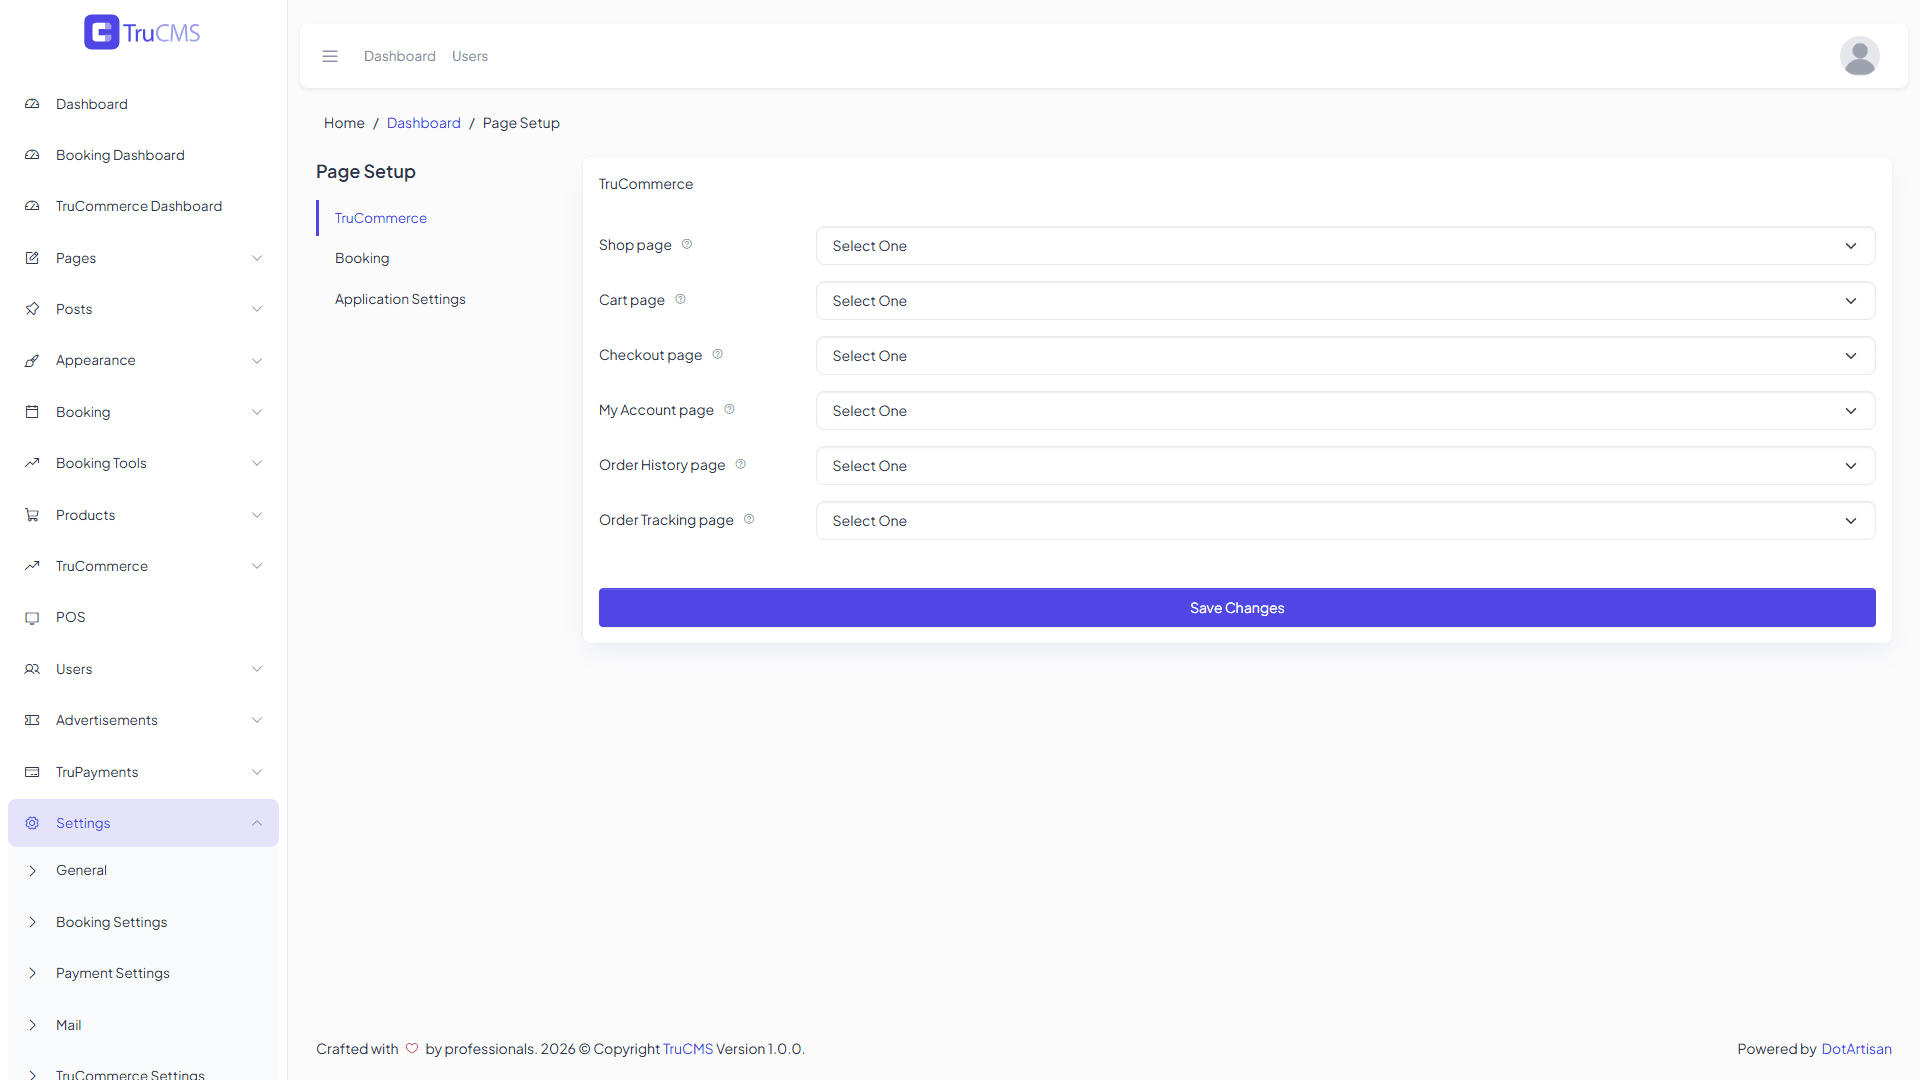Click the Home breadcrumb link
This screenshot has height=1080, width=1920.
(x=344, y=123)
